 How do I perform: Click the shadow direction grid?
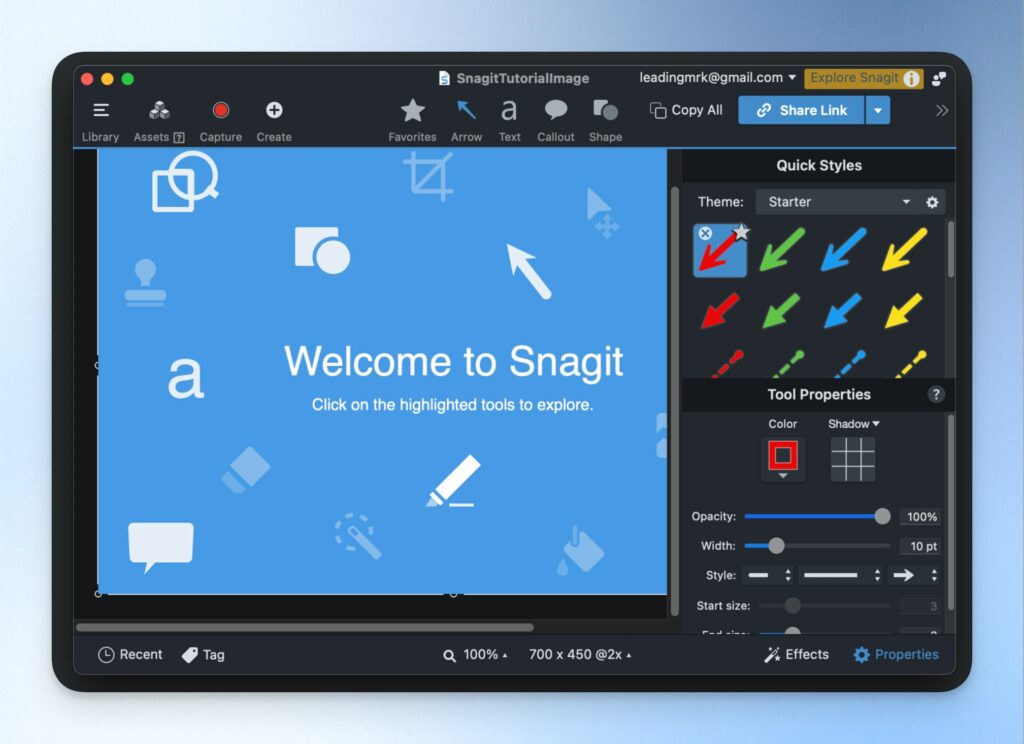click(x=853, y=459)
